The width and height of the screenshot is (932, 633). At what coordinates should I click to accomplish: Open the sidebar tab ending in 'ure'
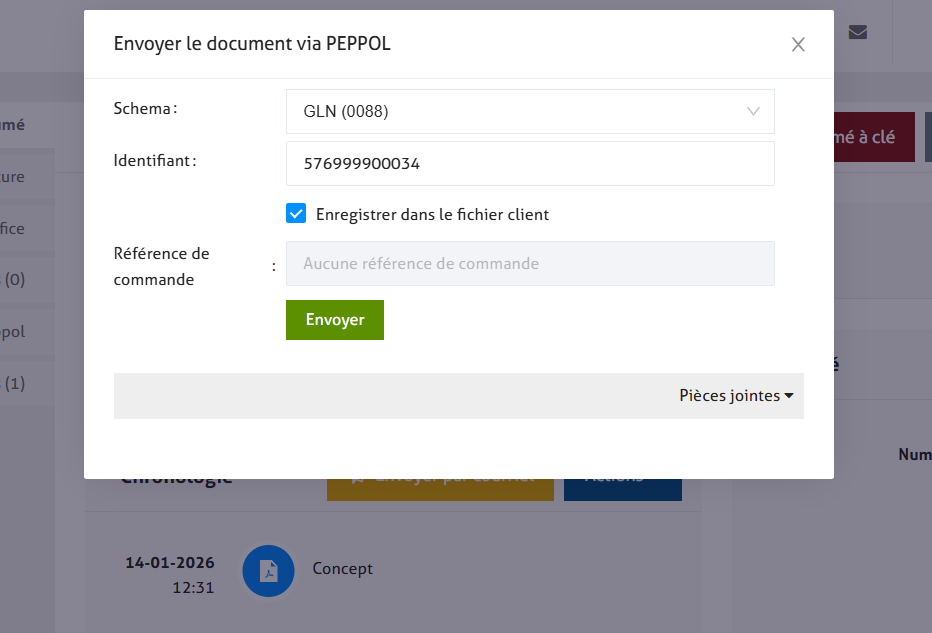coord(14,177)
